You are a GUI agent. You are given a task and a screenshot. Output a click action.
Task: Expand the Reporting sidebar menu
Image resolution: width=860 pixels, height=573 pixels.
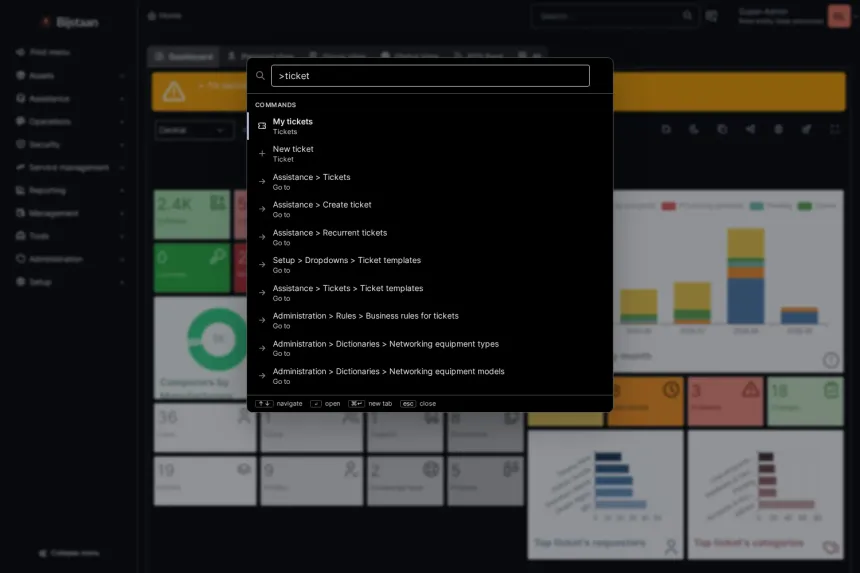coord(69,190)
